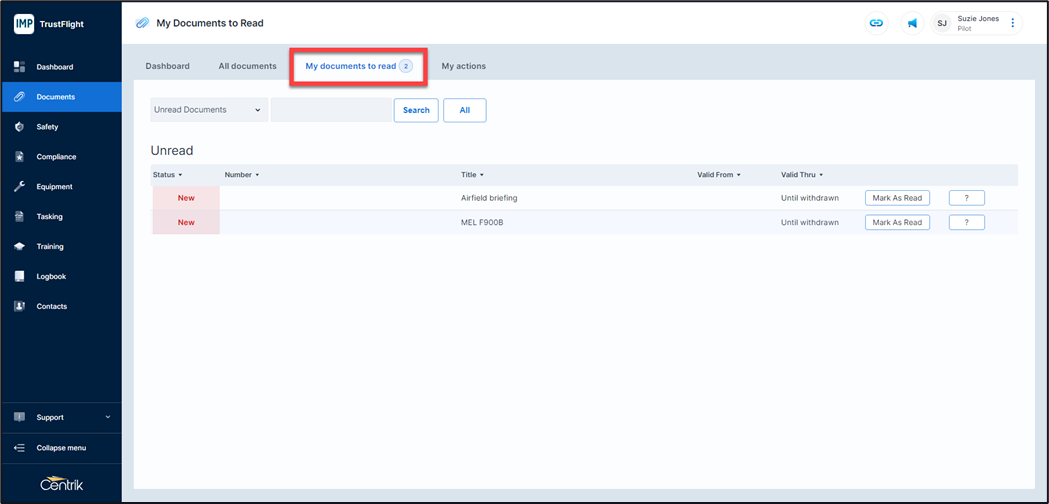Open the three-dot user options menu
The width and height of the screenshot is (1049, 504).
pos(1013,23)
